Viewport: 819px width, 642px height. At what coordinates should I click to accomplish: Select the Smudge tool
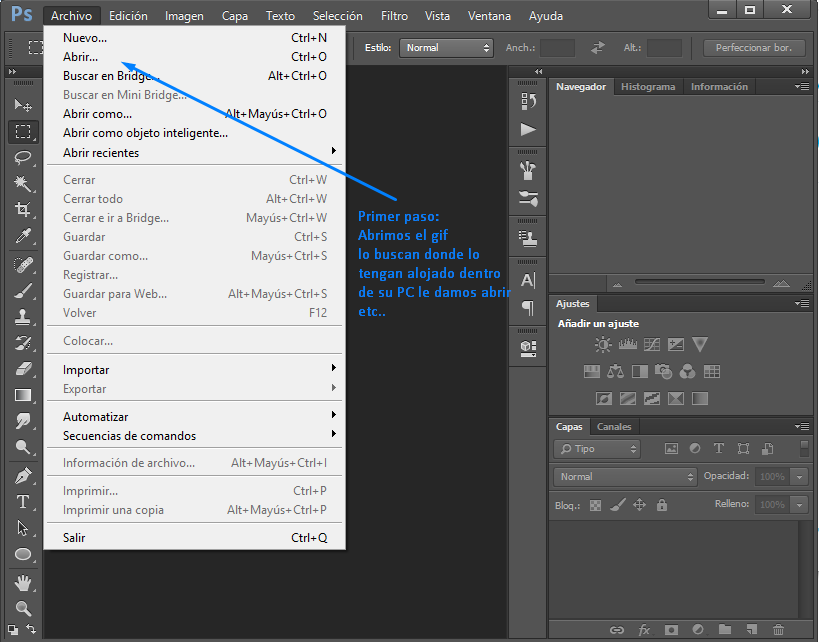click(x=22, y=421)
